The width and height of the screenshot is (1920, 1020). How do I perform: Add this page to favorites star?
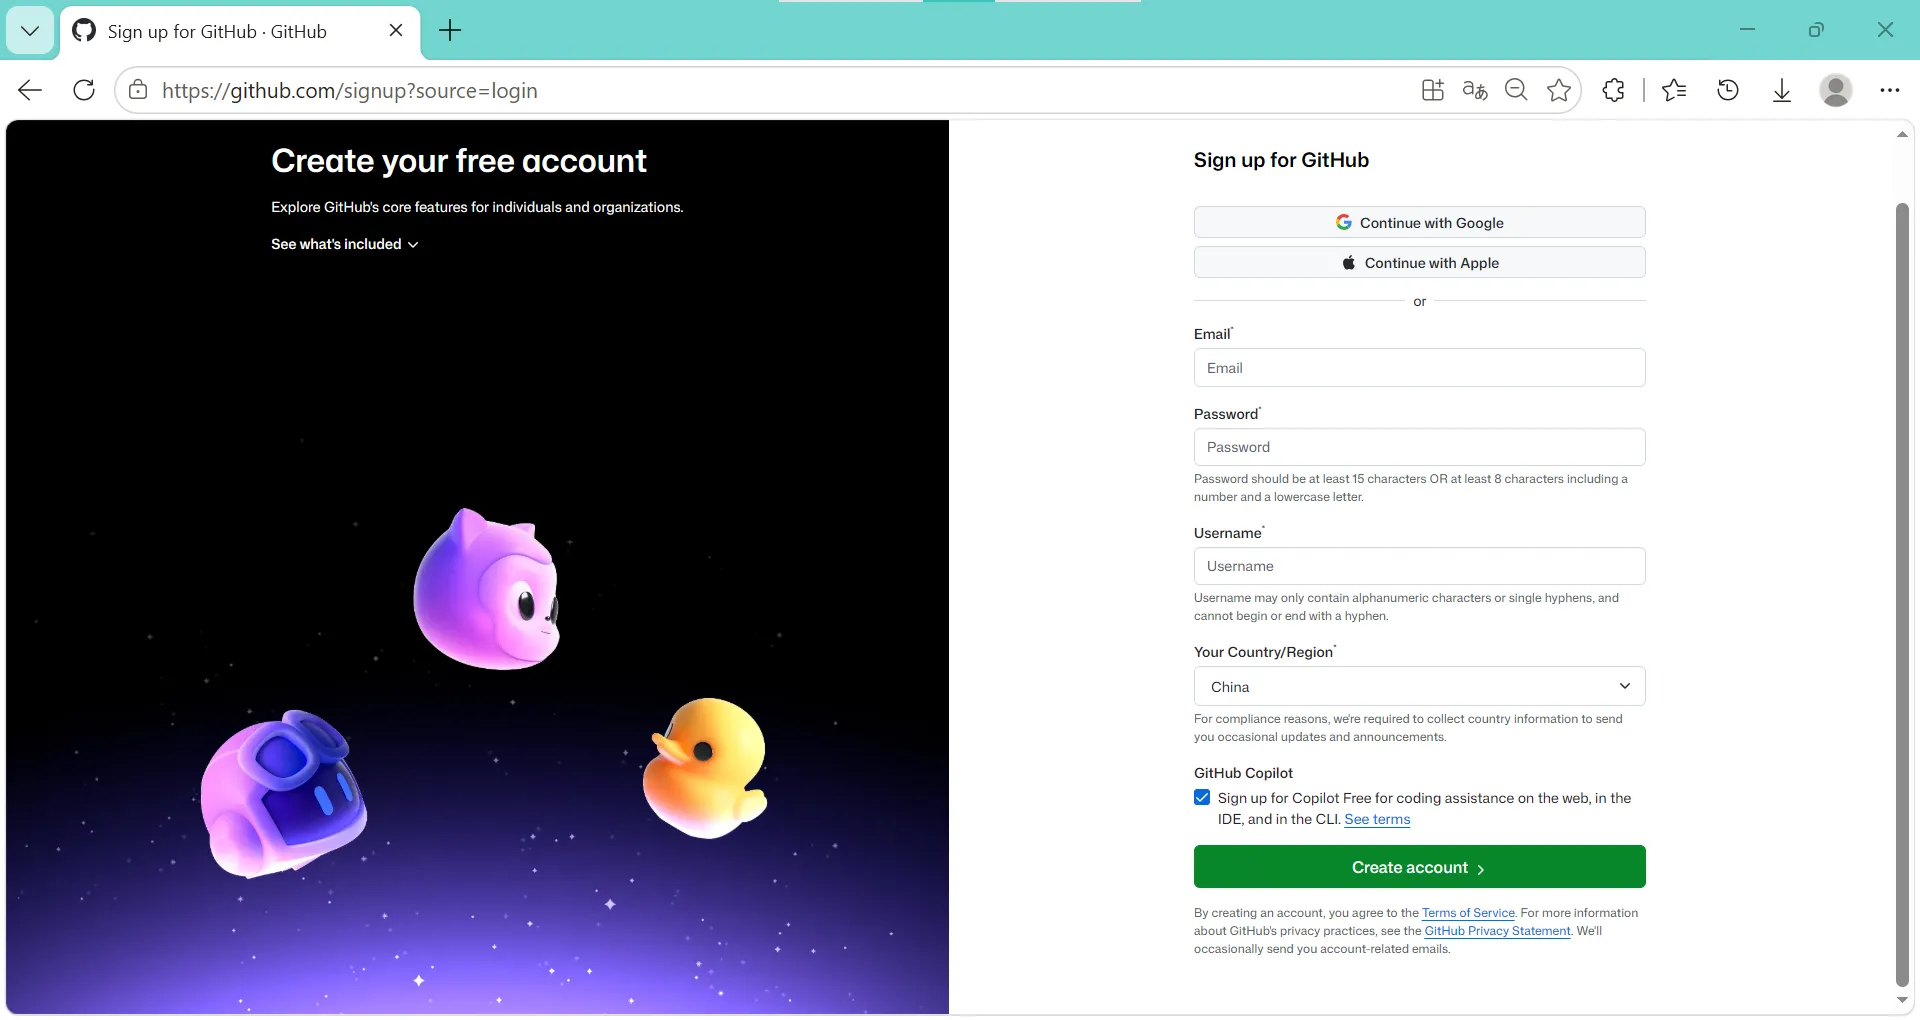[1558, 90]
